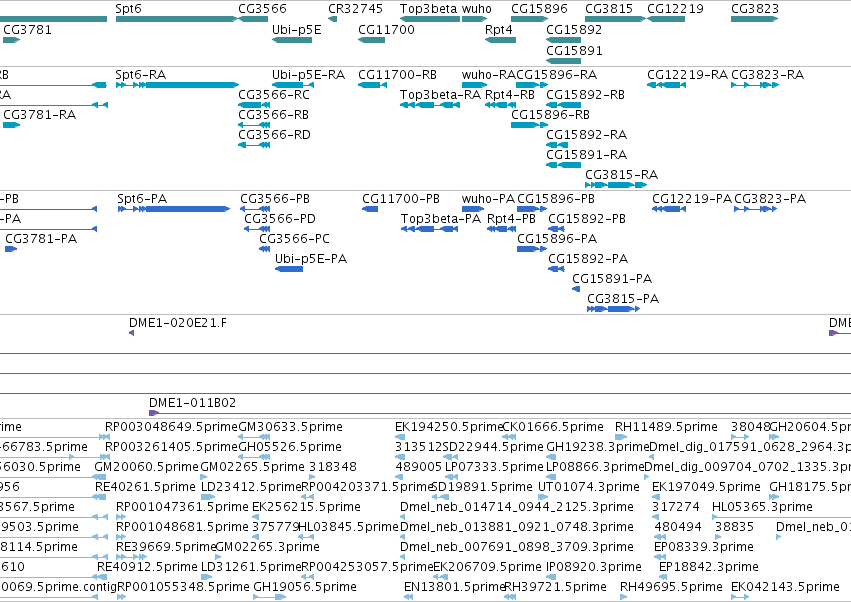Select the CG15891 gene label
This screenshot has height=602, width=851.
tap(574, 50)
